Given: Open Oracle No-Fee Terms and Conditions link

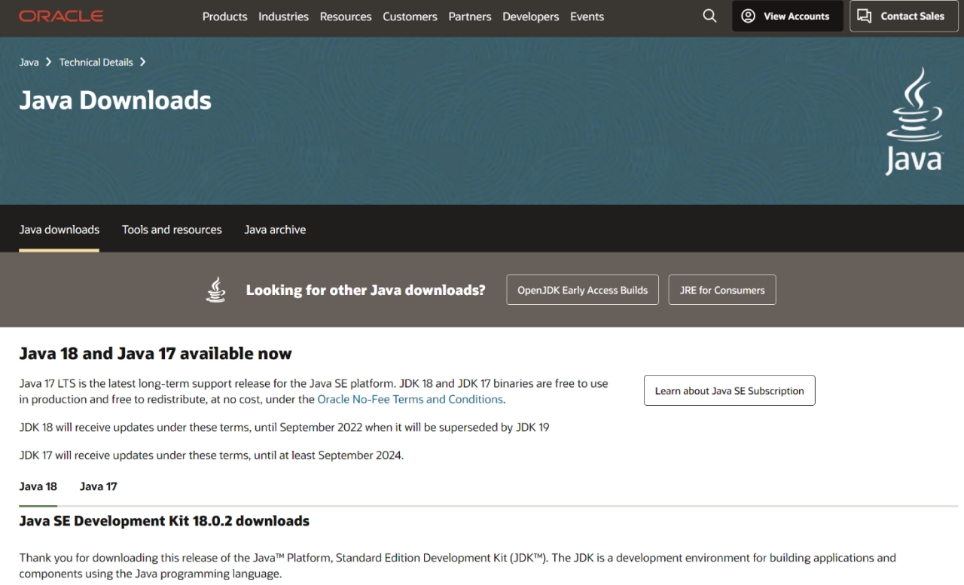Looking at the screenshot, I should [x=410, y=399].
